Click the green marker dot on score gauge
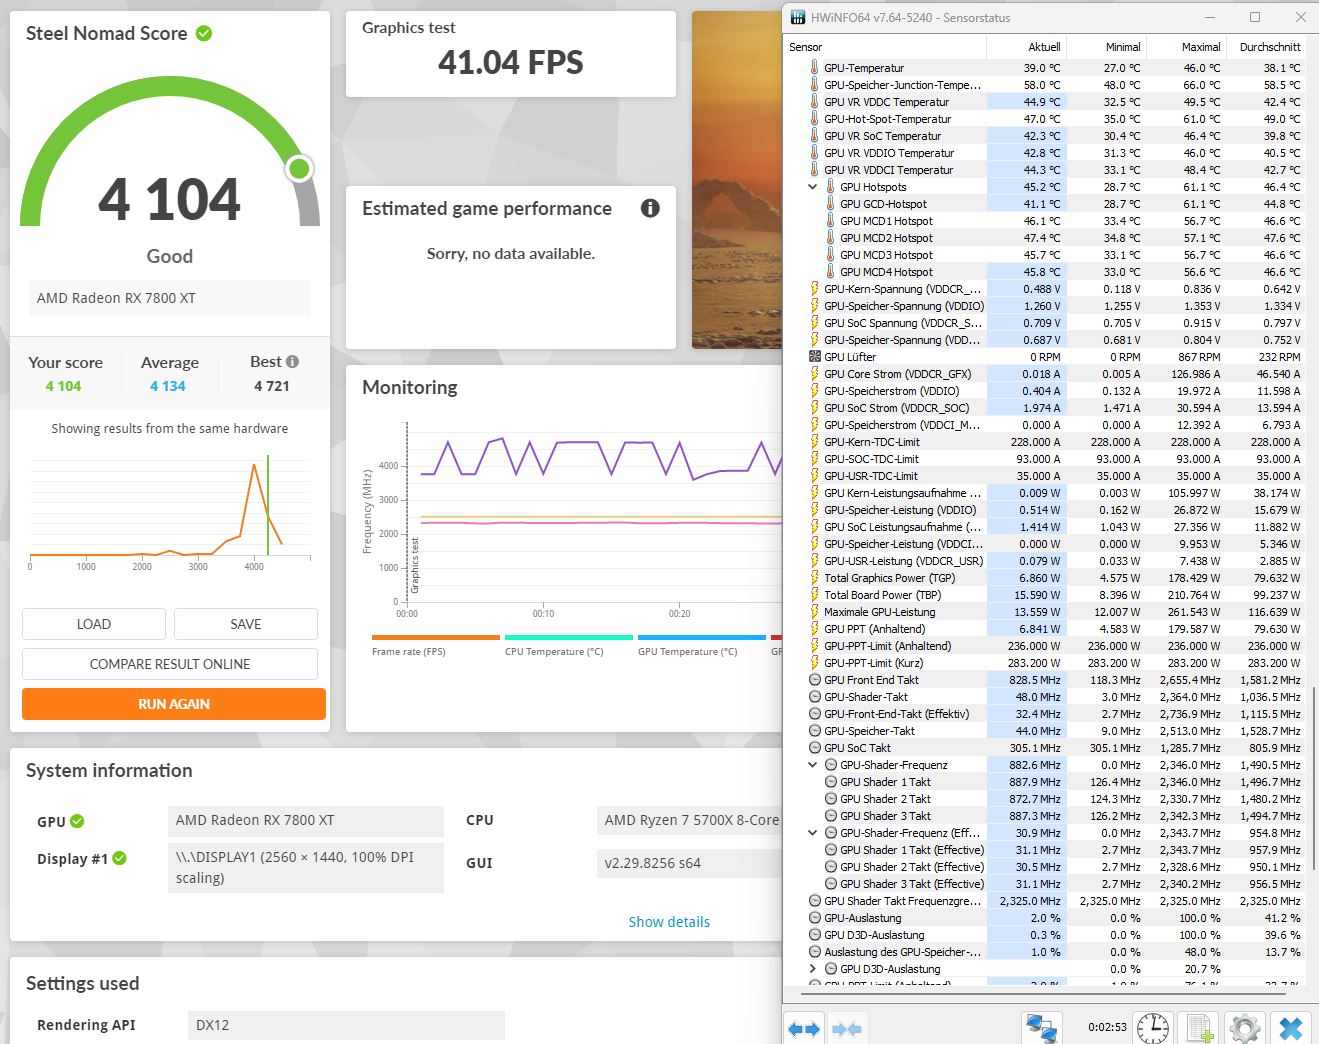The width and height of the screenshot is (1319, 1044). click(x=299, y=169)
